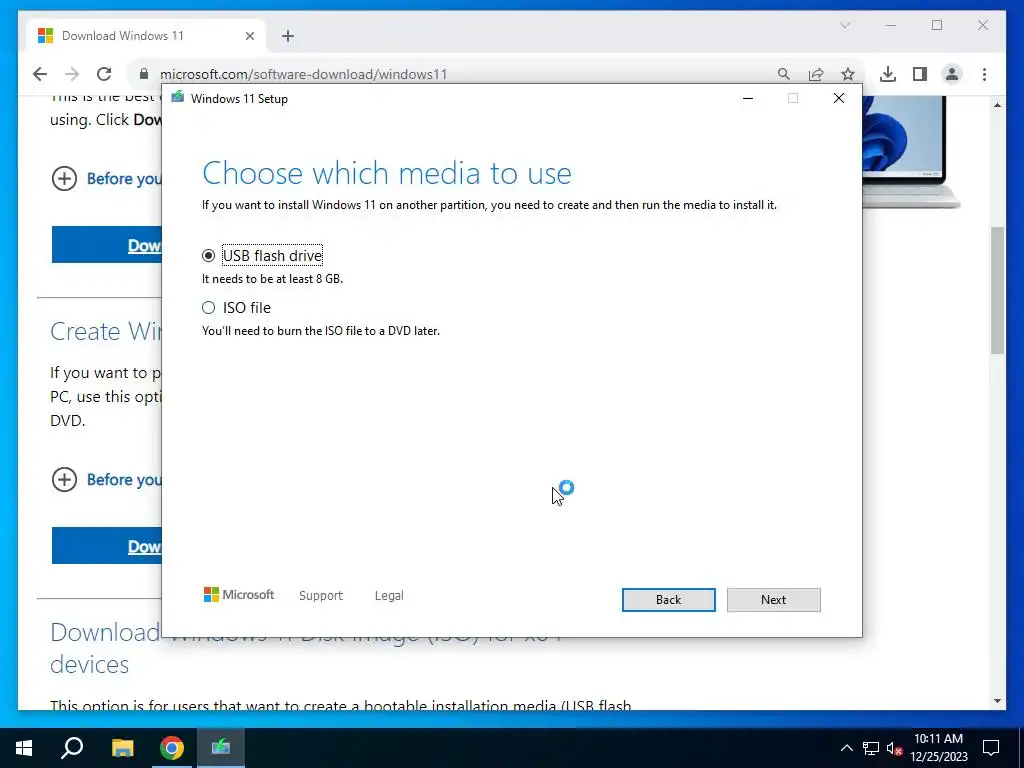Screen dimensions: 1024x768
Task: Open File Explorer from taskbar
Action: 122,748
